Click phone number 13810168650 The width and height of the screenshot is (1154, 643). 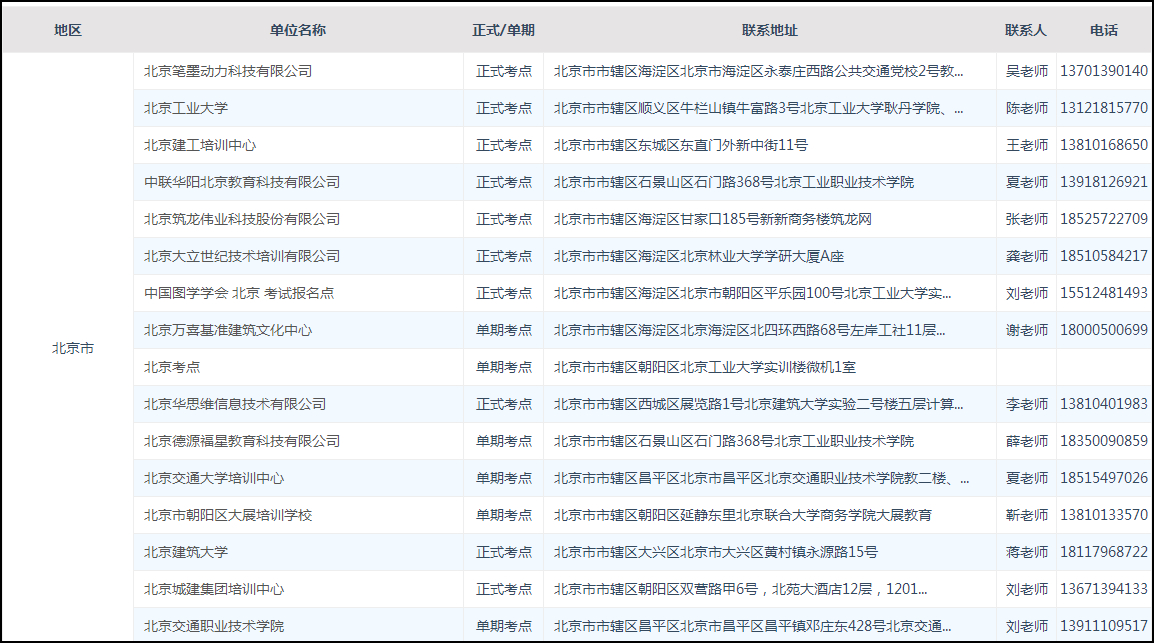point(1104,145)
